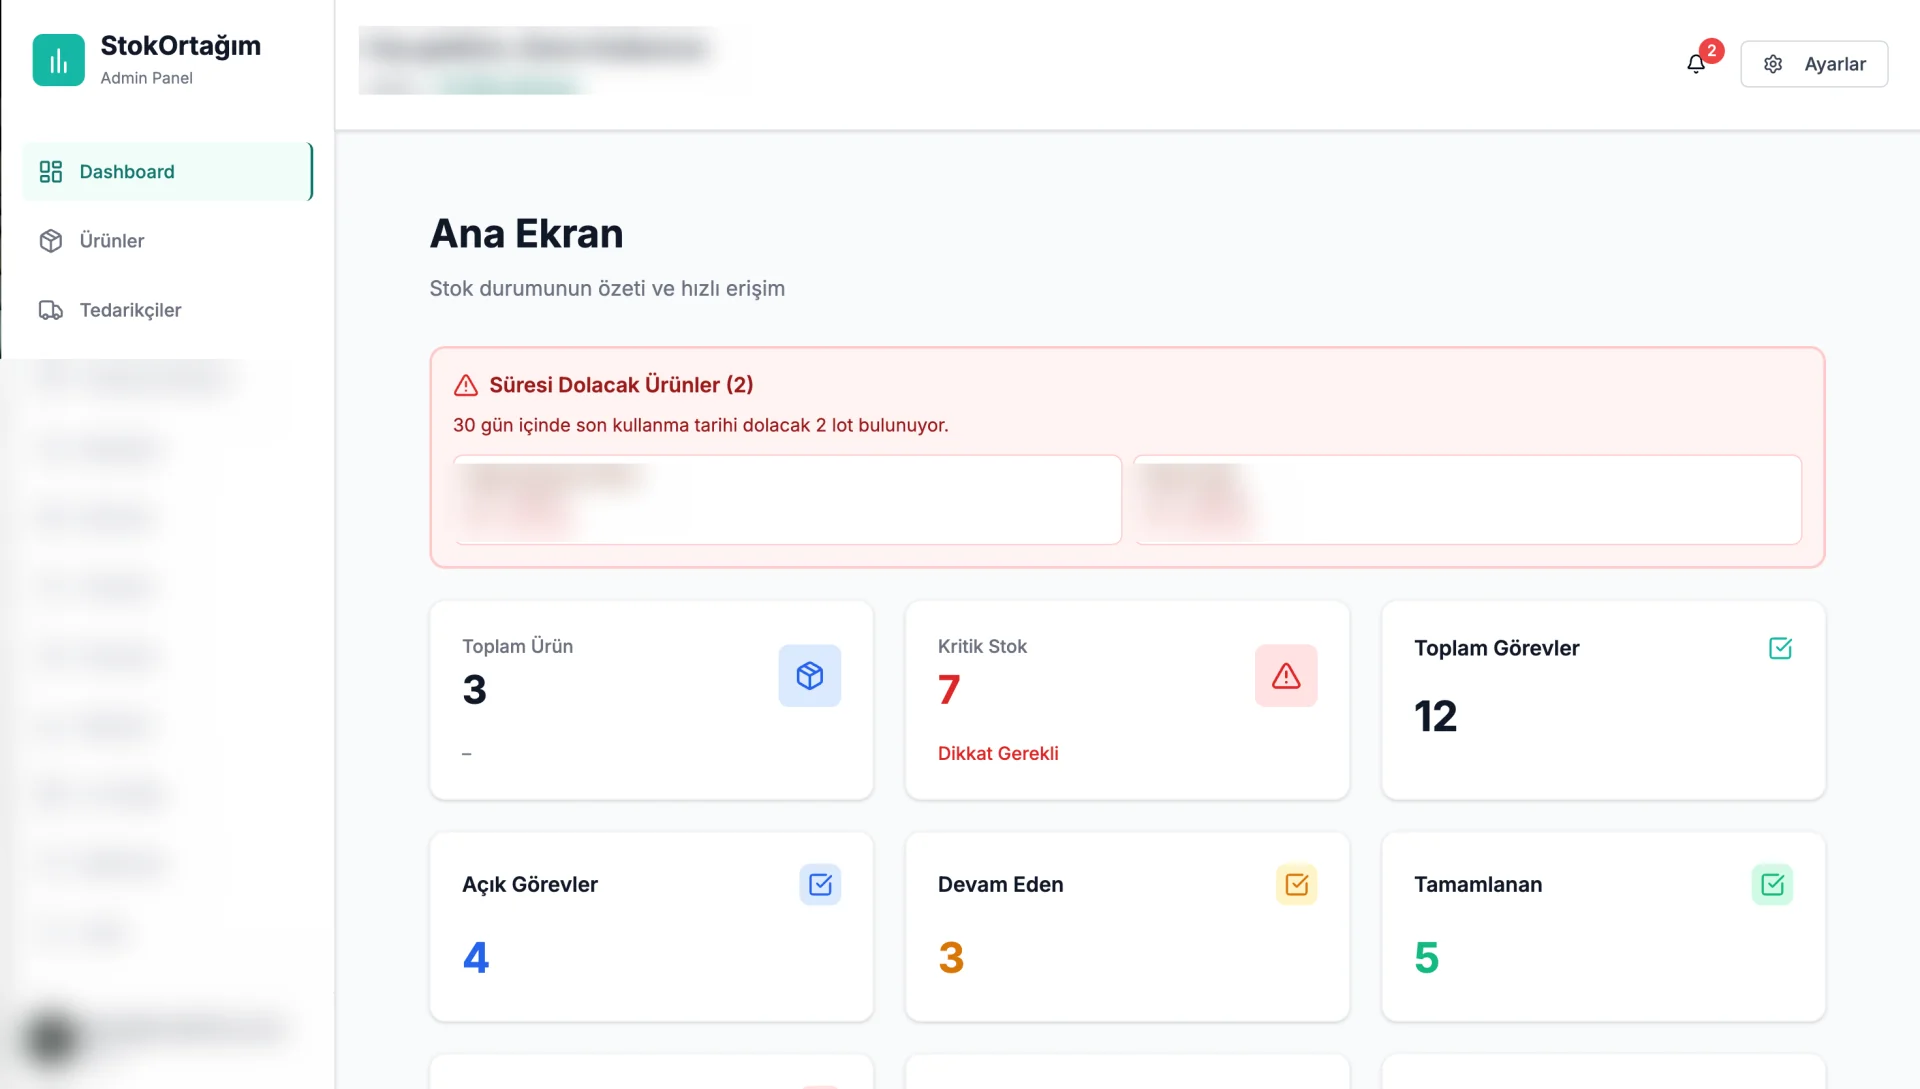Open Tedarikçiler in the sidebar
Screen dimensions: 1920x1089
168,310
